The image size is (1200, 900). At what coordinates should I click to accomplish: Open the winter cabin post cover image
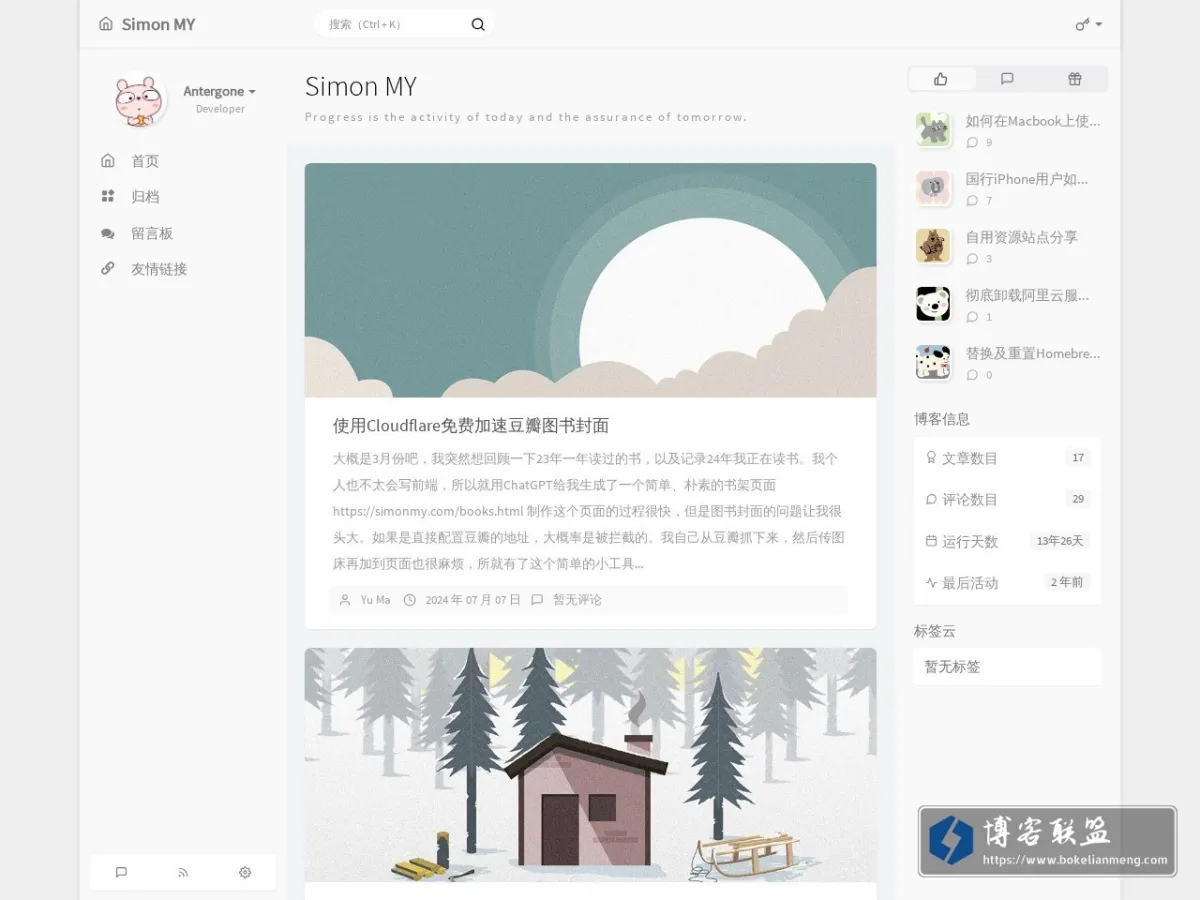(590, 765)
